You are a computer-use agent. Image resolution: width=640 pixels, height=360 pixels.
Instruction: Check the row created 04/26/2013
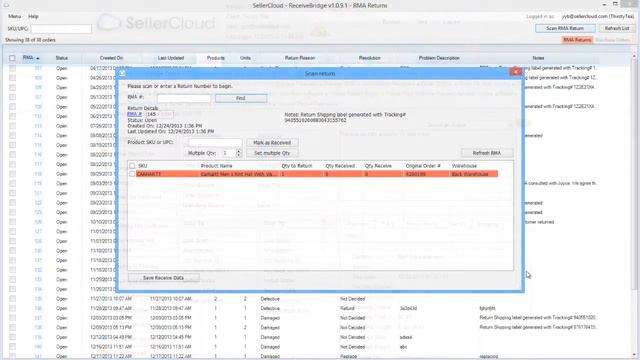click(x=12, y=78)
